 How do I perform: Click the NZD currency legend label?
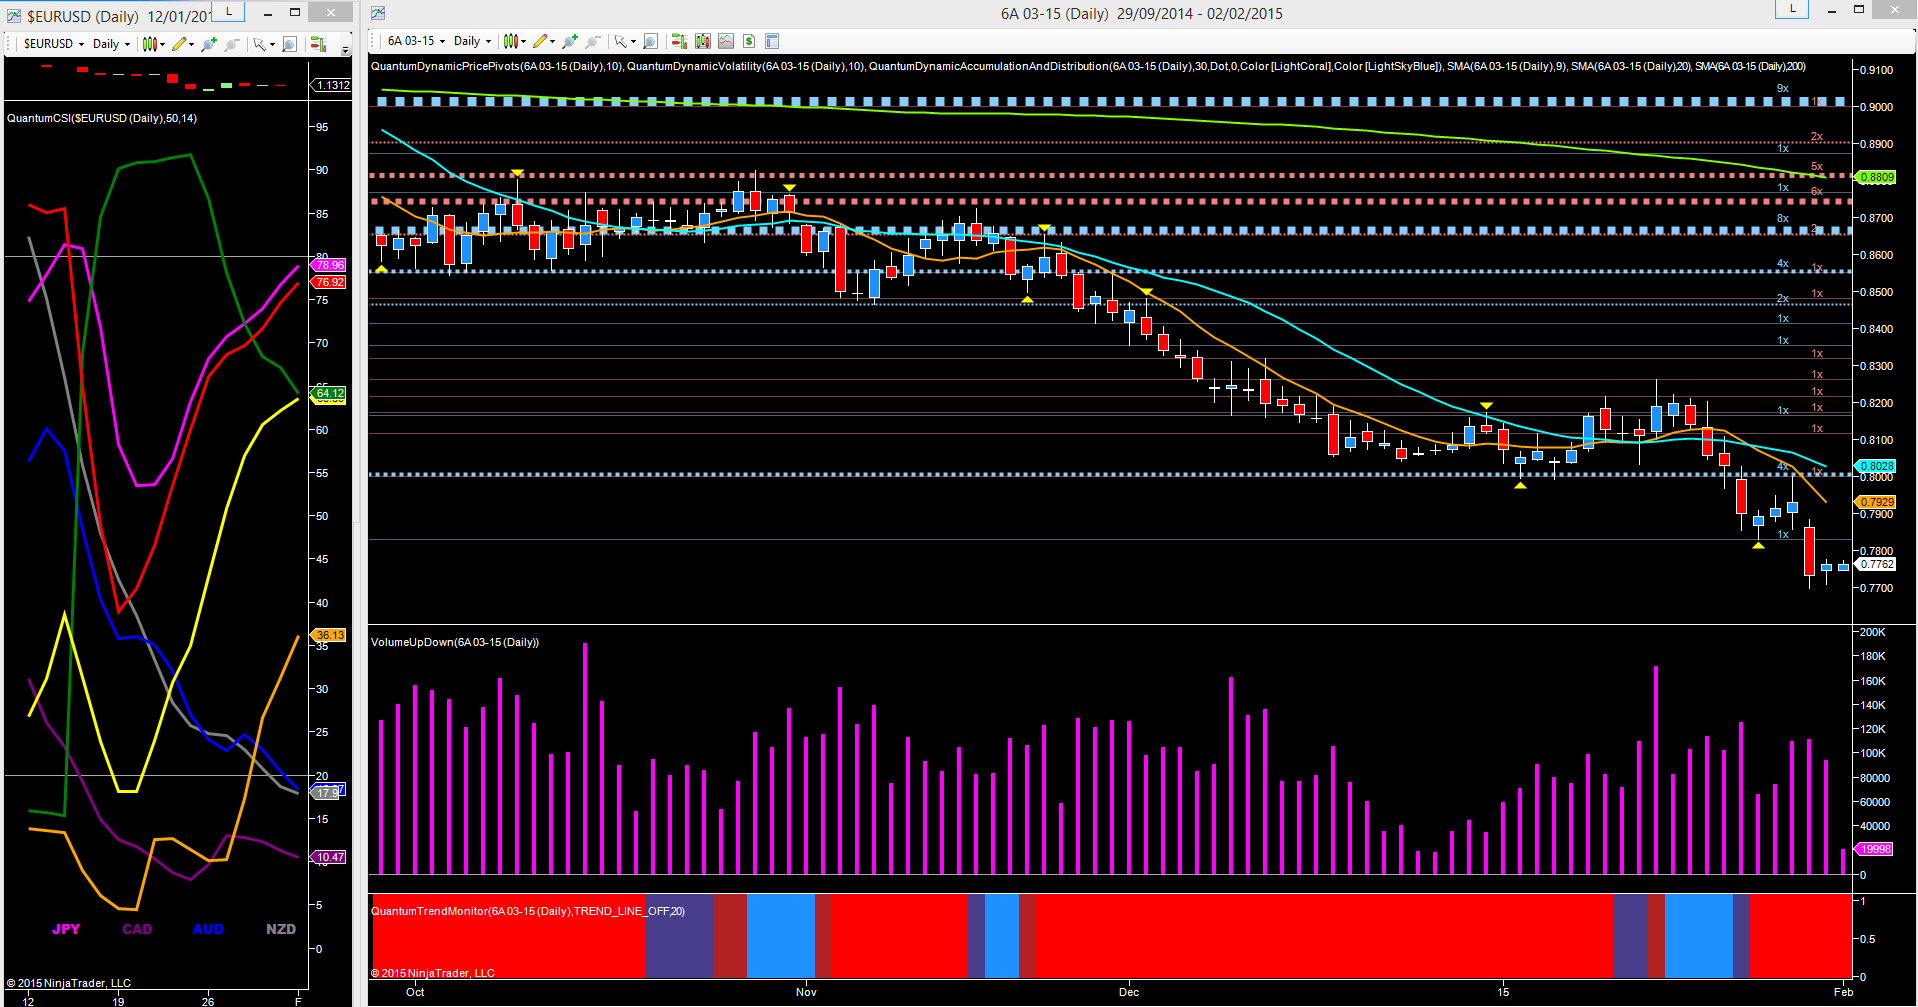[x=281, y=929]
